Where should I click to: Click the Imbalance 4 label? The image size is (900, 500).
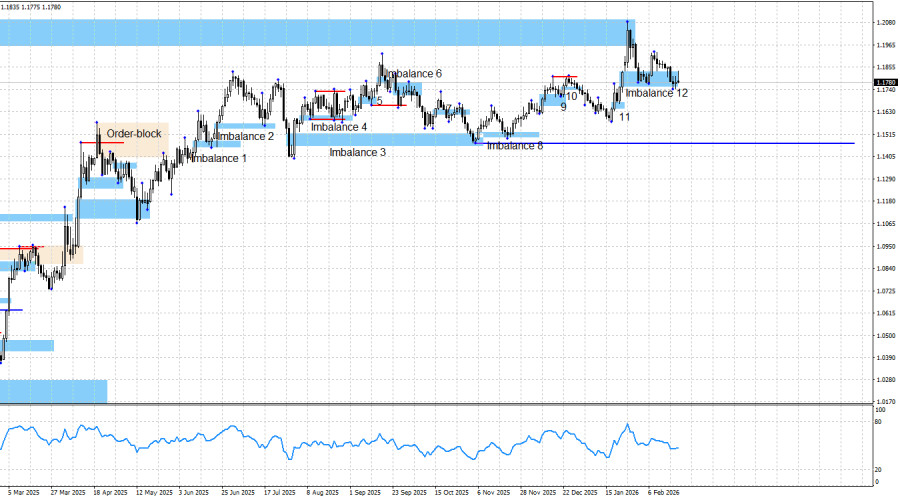point(338,127)
